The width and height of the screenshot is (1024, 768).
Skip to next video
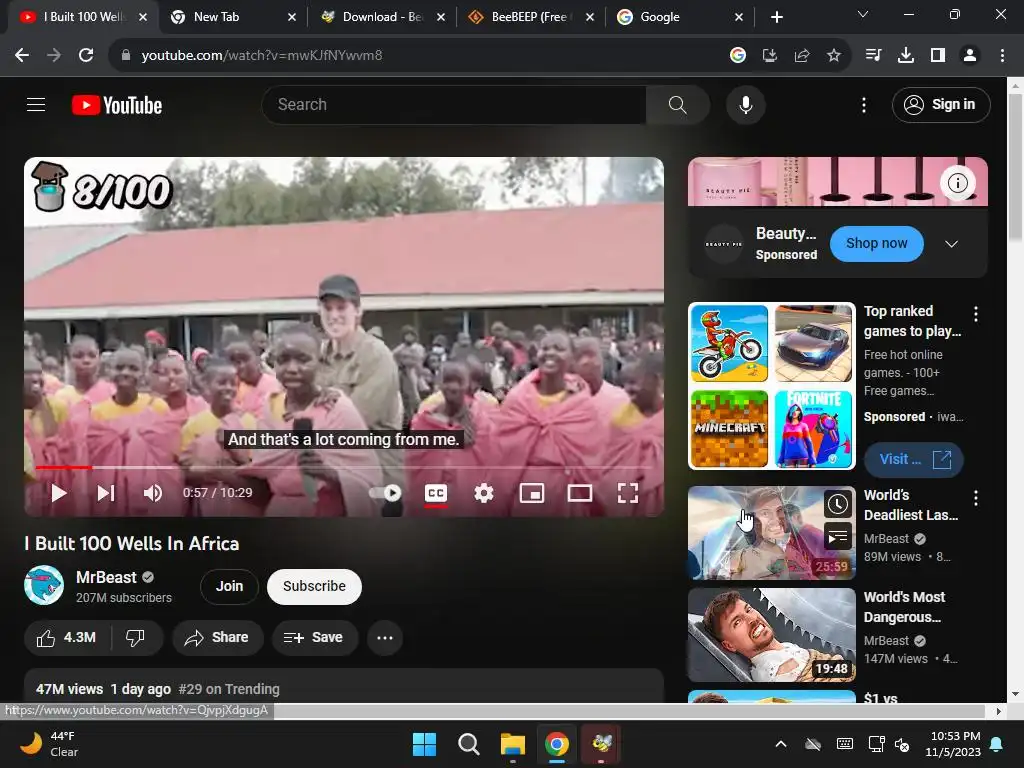tap(106, 493)
